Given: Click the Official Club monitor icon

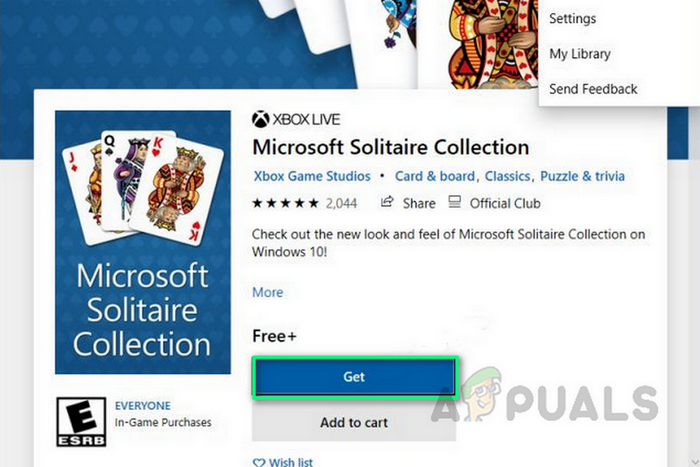Looking at the screenshot, I should pyautogui.click(x=454, y=202).
